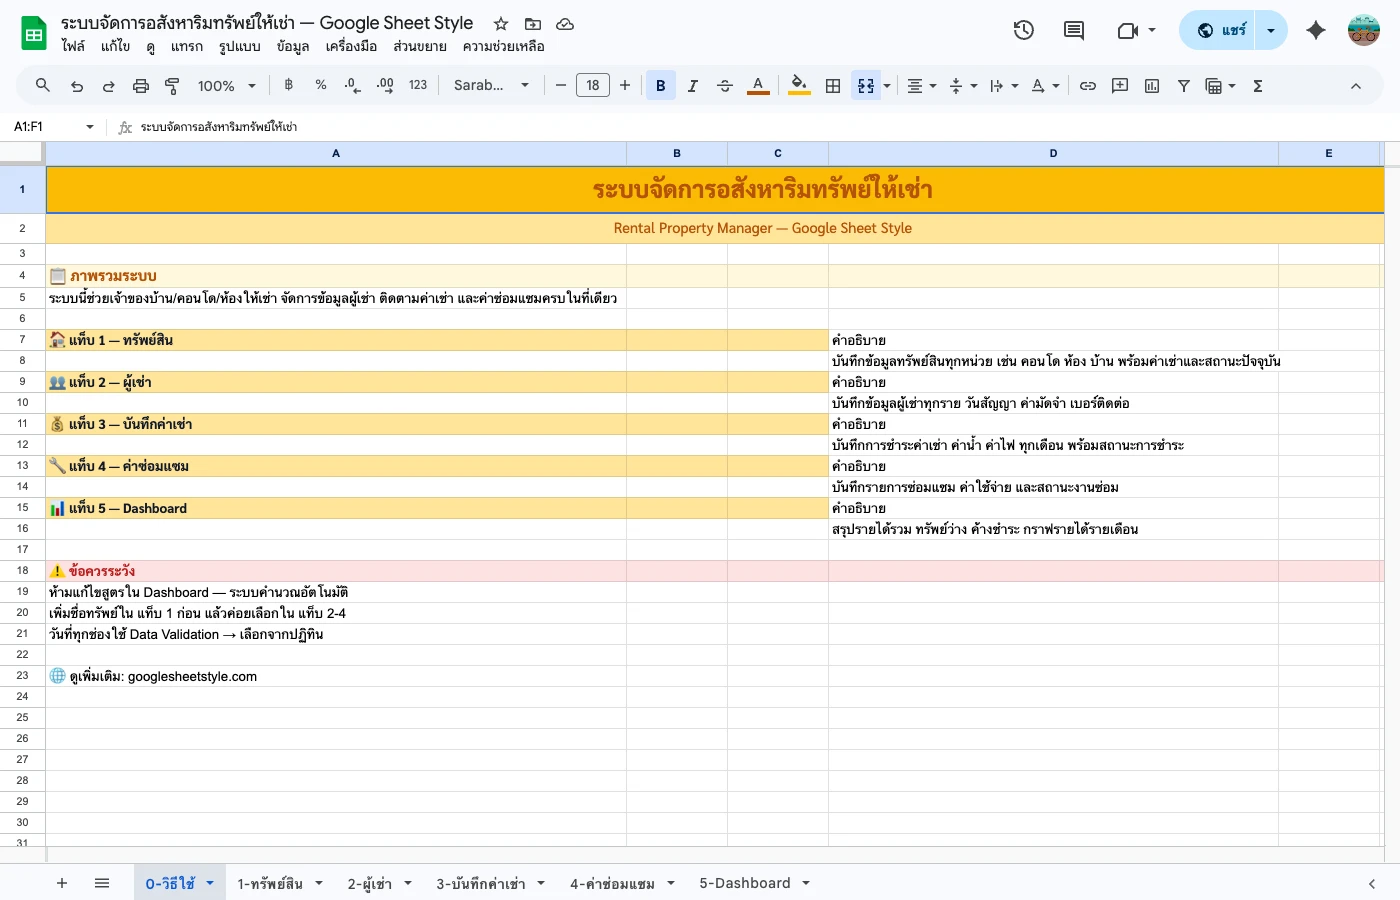Add a new sheet with plus button
1400x900 pixels.
[62, 883]
